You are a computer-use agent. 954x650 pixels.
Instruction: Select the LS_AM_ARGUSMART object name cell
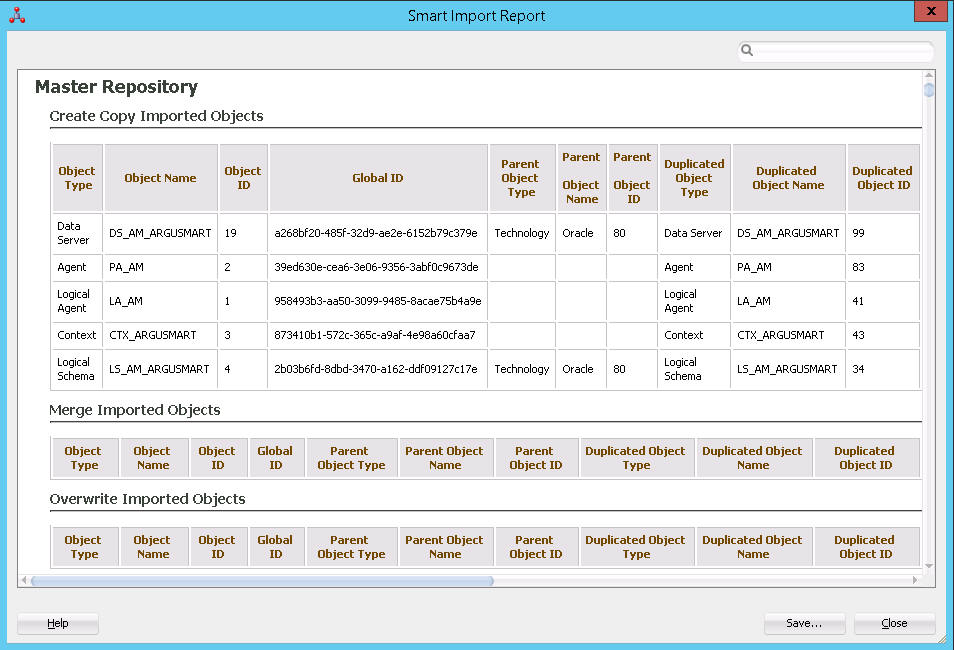coord(160,369)
